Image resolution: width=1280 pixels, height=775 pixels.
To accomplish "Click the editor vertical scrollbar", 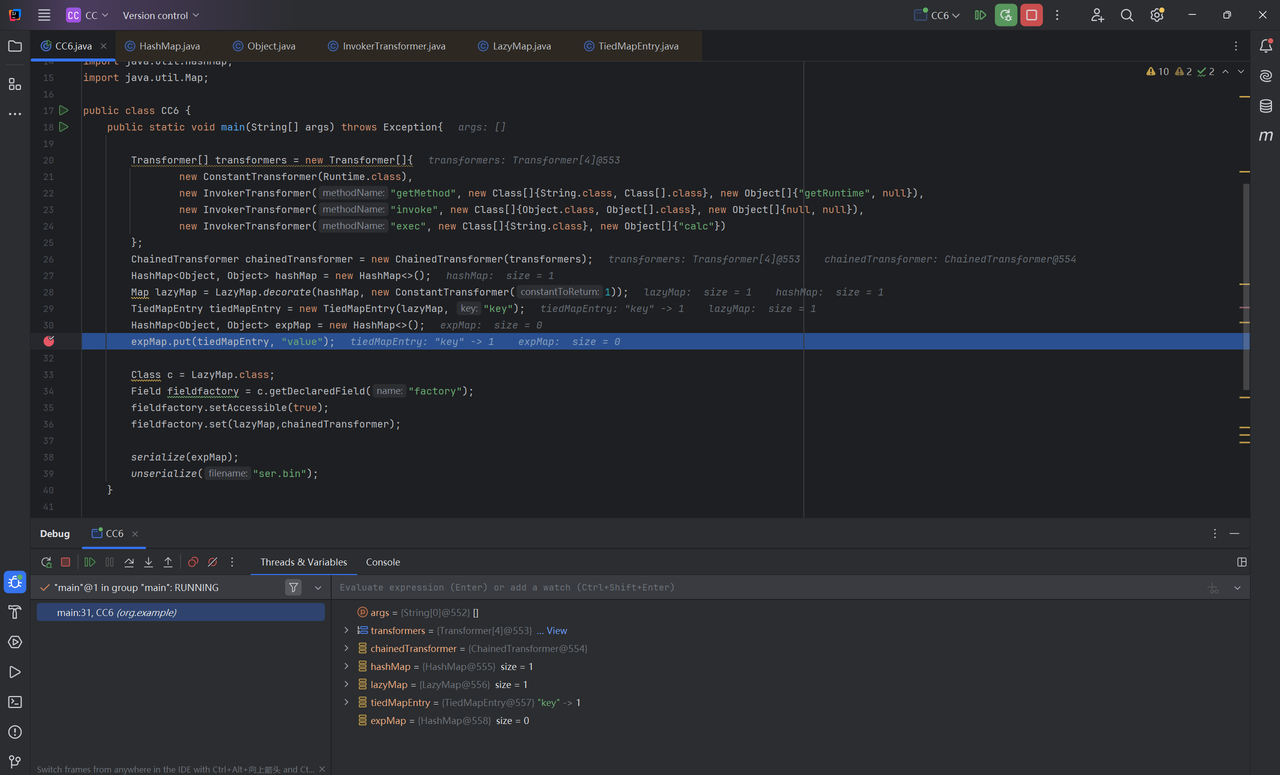I will [1246, 286].
